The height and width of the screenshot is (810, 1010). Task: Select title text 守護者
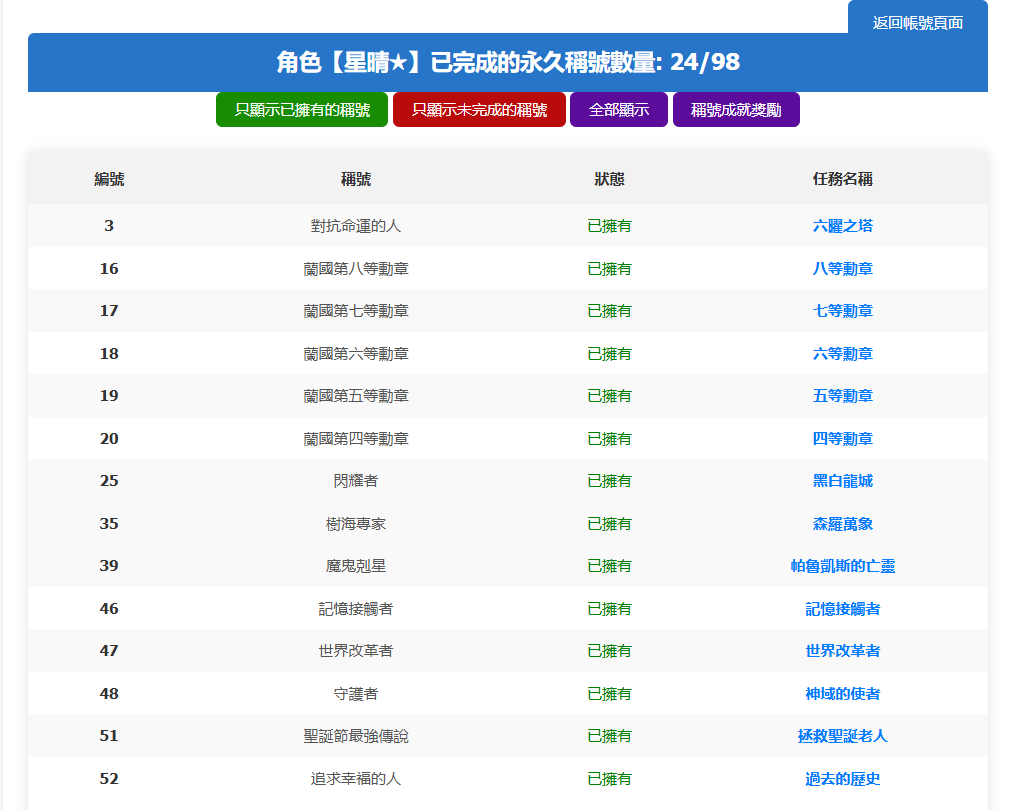(x=356, y=693)
